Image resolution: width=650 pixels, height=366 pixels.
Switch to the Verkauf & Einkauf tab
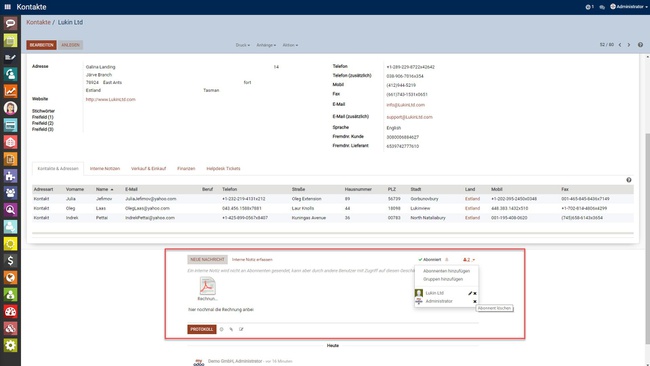click(x=148, y=169)
